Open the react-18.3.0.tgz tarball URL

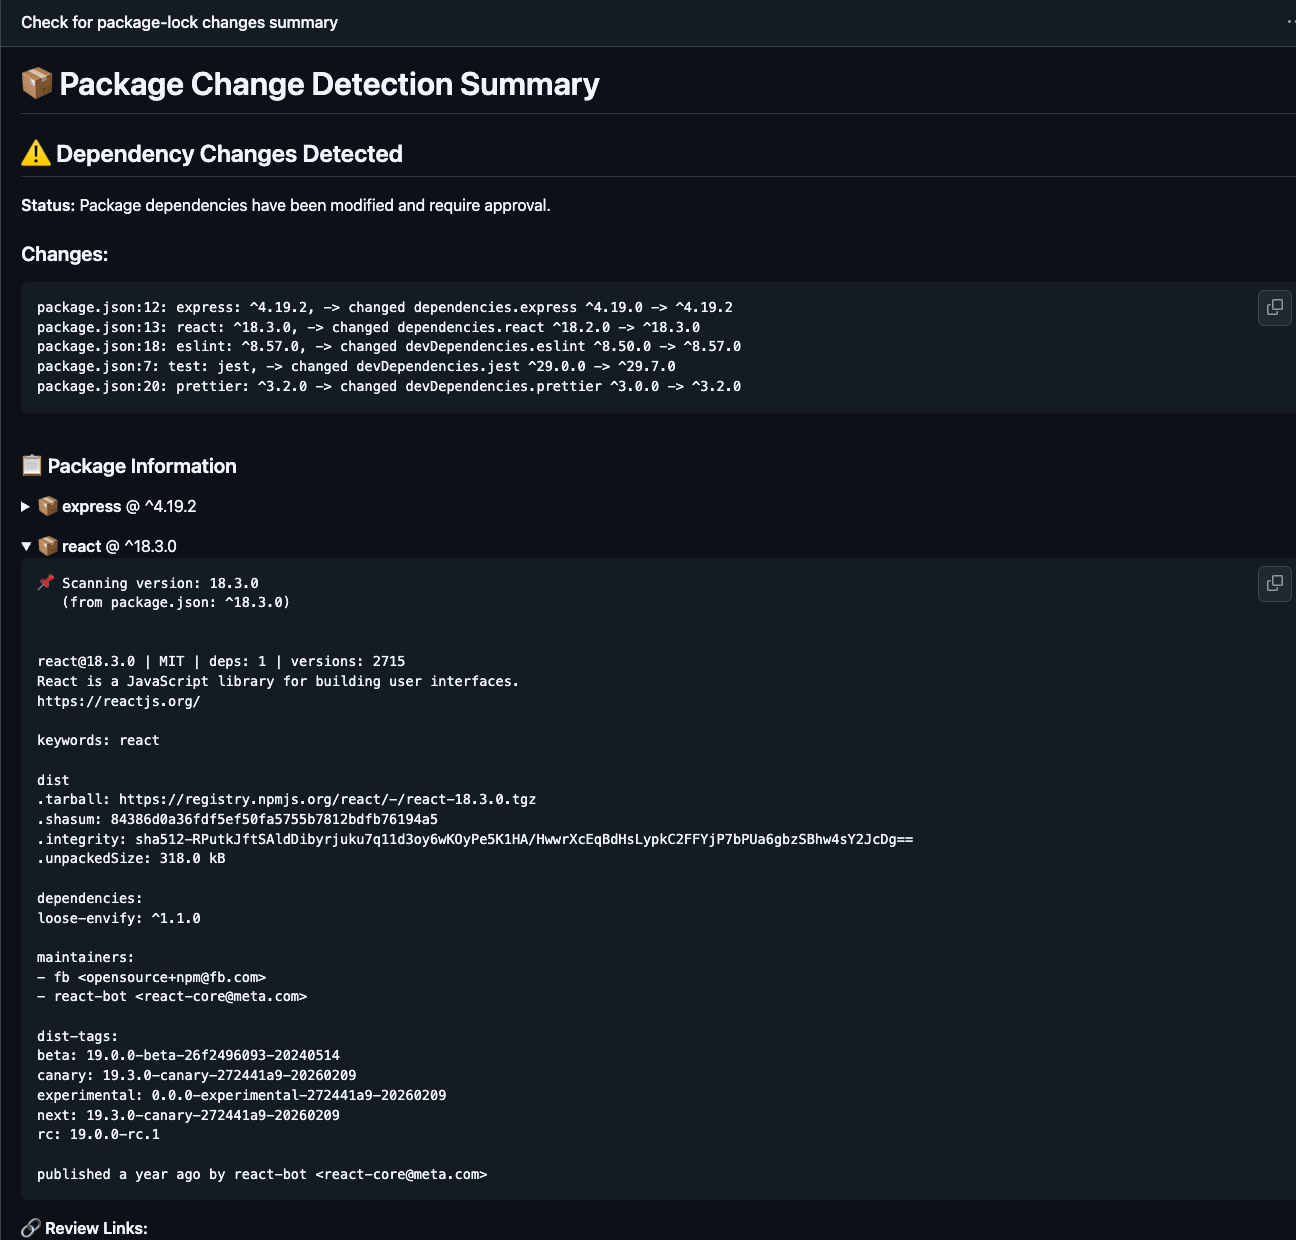pos(327,799)
